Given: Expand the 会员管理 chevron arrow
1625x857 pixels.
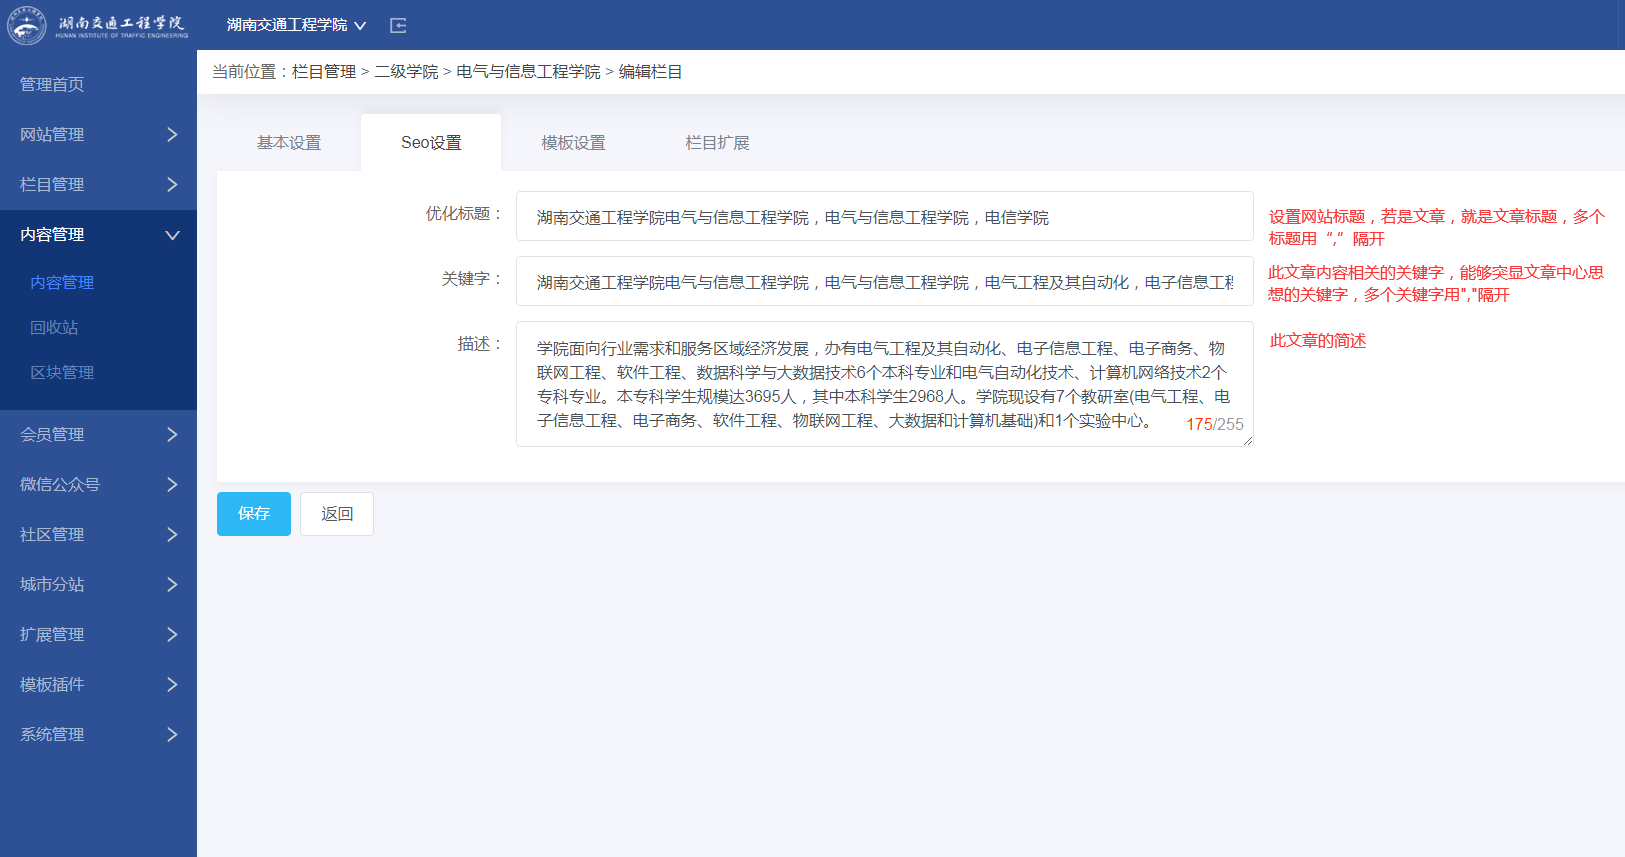Looking at the screenshot, I should click(x=172, y=435).
